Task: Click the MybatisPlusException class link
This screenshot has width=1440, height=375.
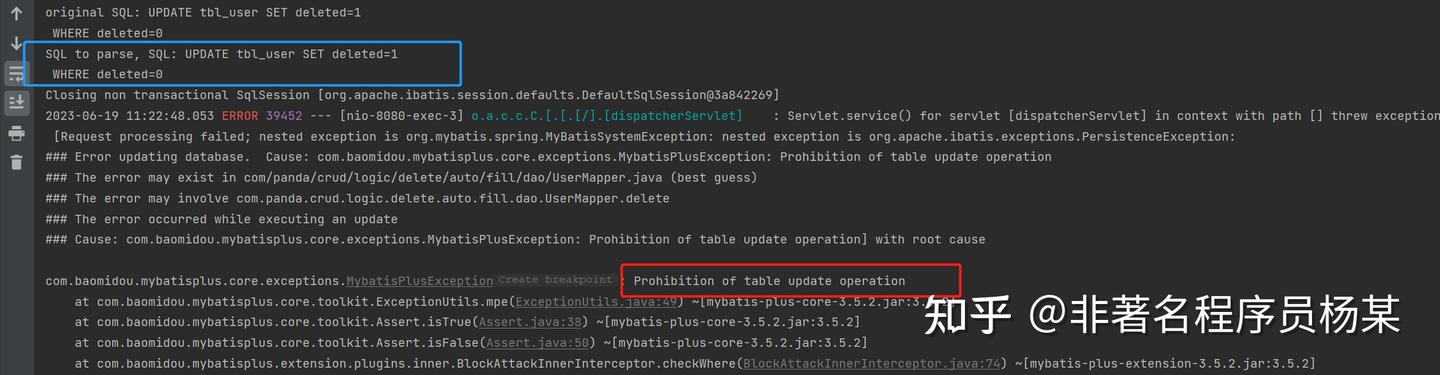Action: (420, 281)
